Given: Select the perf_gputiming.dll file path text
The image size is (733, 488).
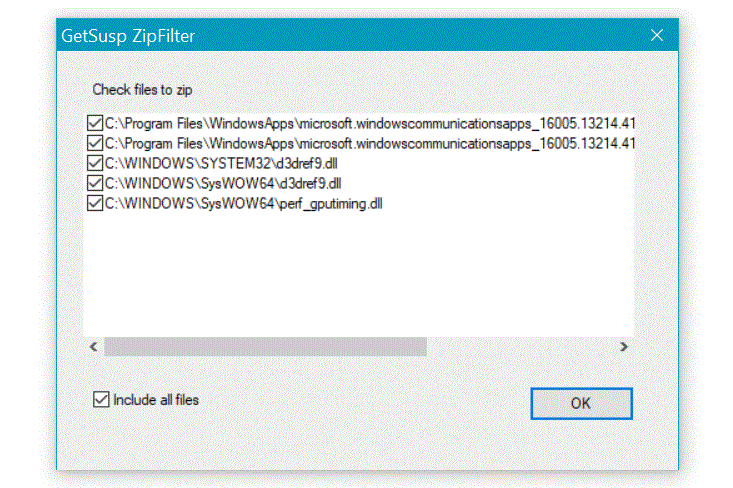Looking at the screenshot, I should pos(245,203).
